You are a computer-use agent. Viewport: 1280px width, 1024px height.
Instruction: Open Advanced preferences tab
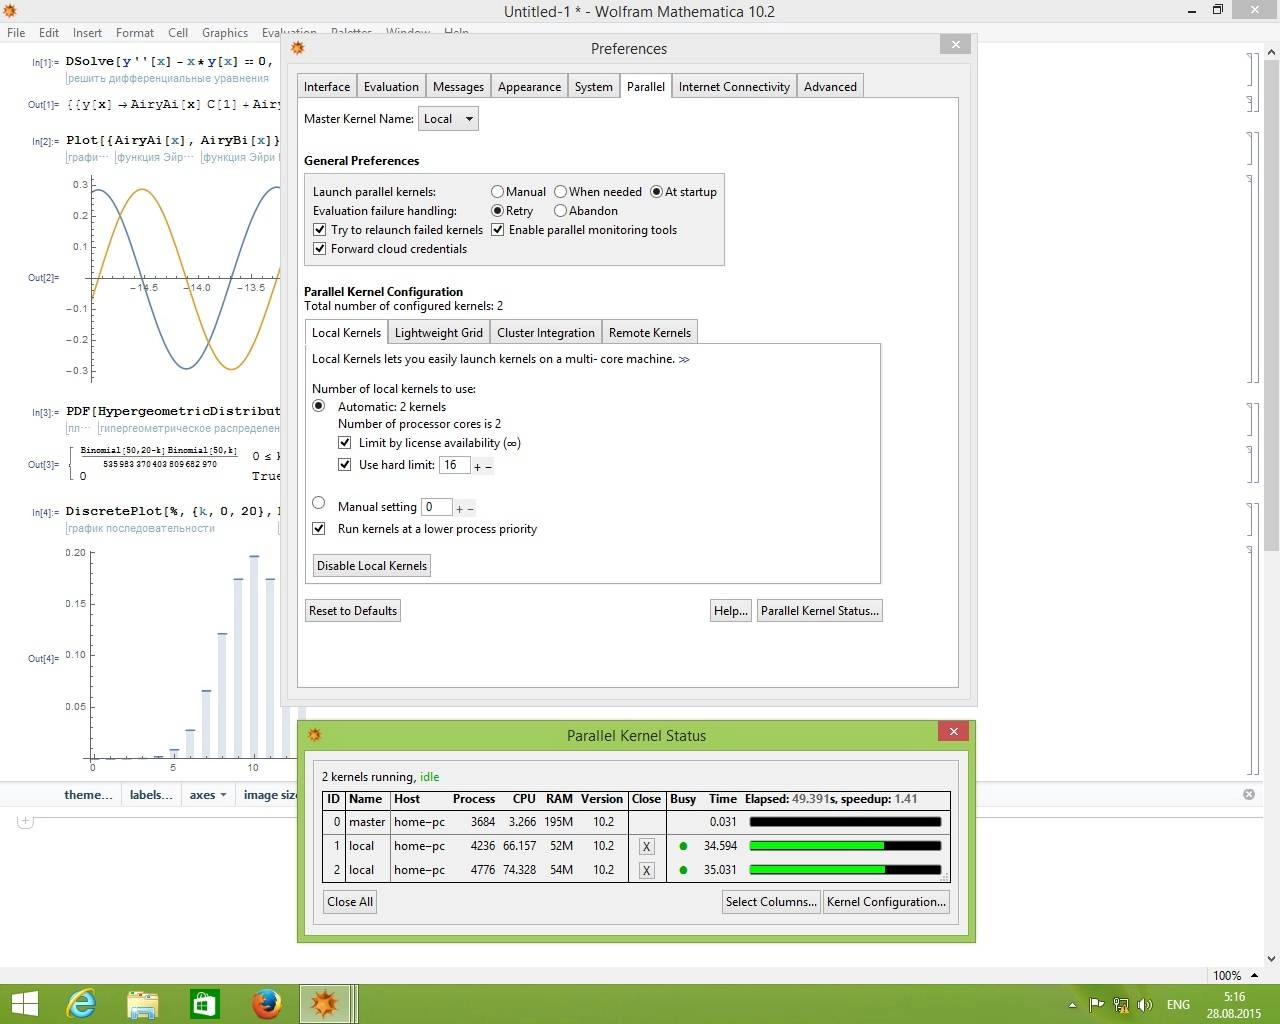[830, 87]
